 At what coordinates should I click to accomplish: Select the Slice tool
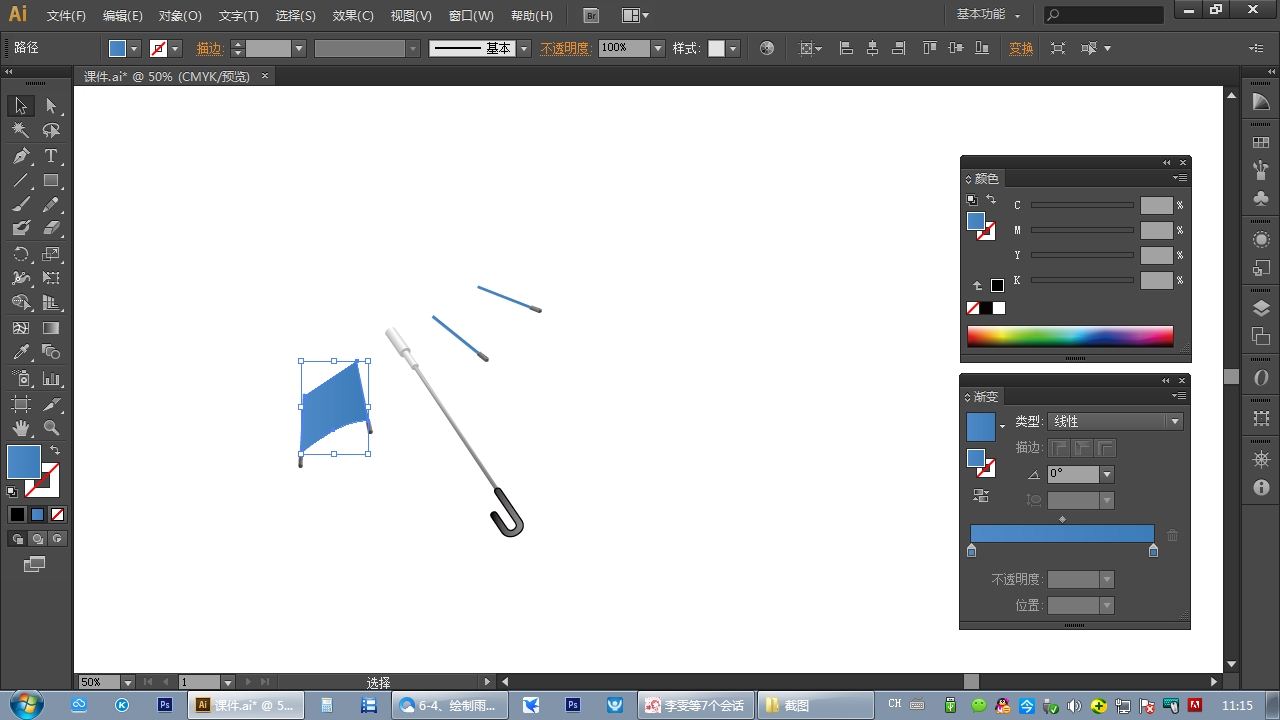tap(51, 404)
